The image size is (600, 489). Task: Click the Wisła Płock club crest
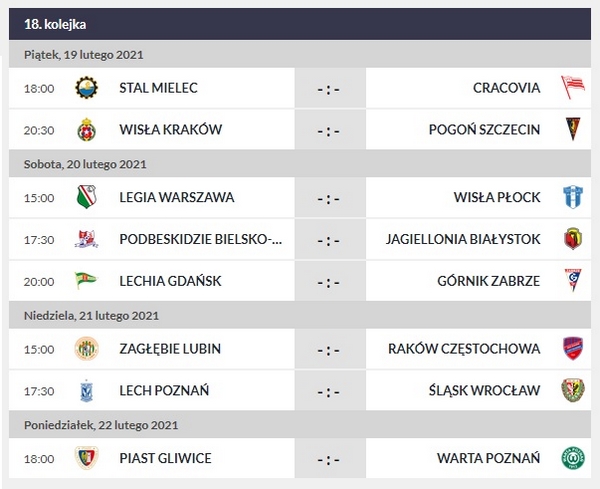tap(572, 197)
